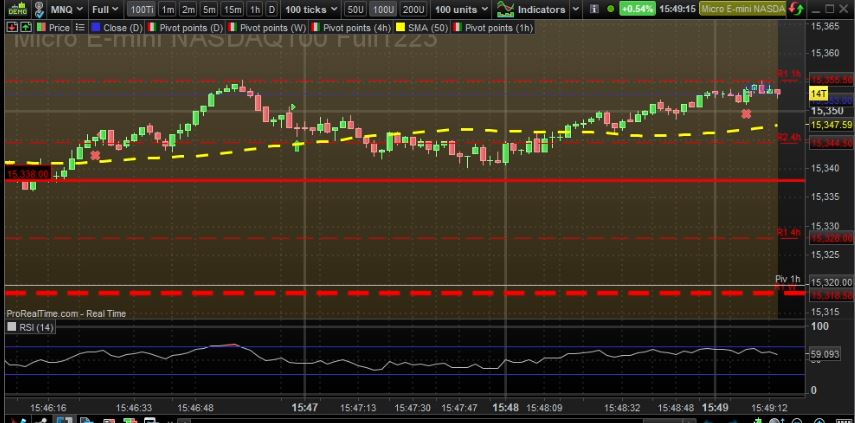This screenshot has width=855, height=423.
Task: Switch to the 2m timeframe
Action: pos(188,9)
